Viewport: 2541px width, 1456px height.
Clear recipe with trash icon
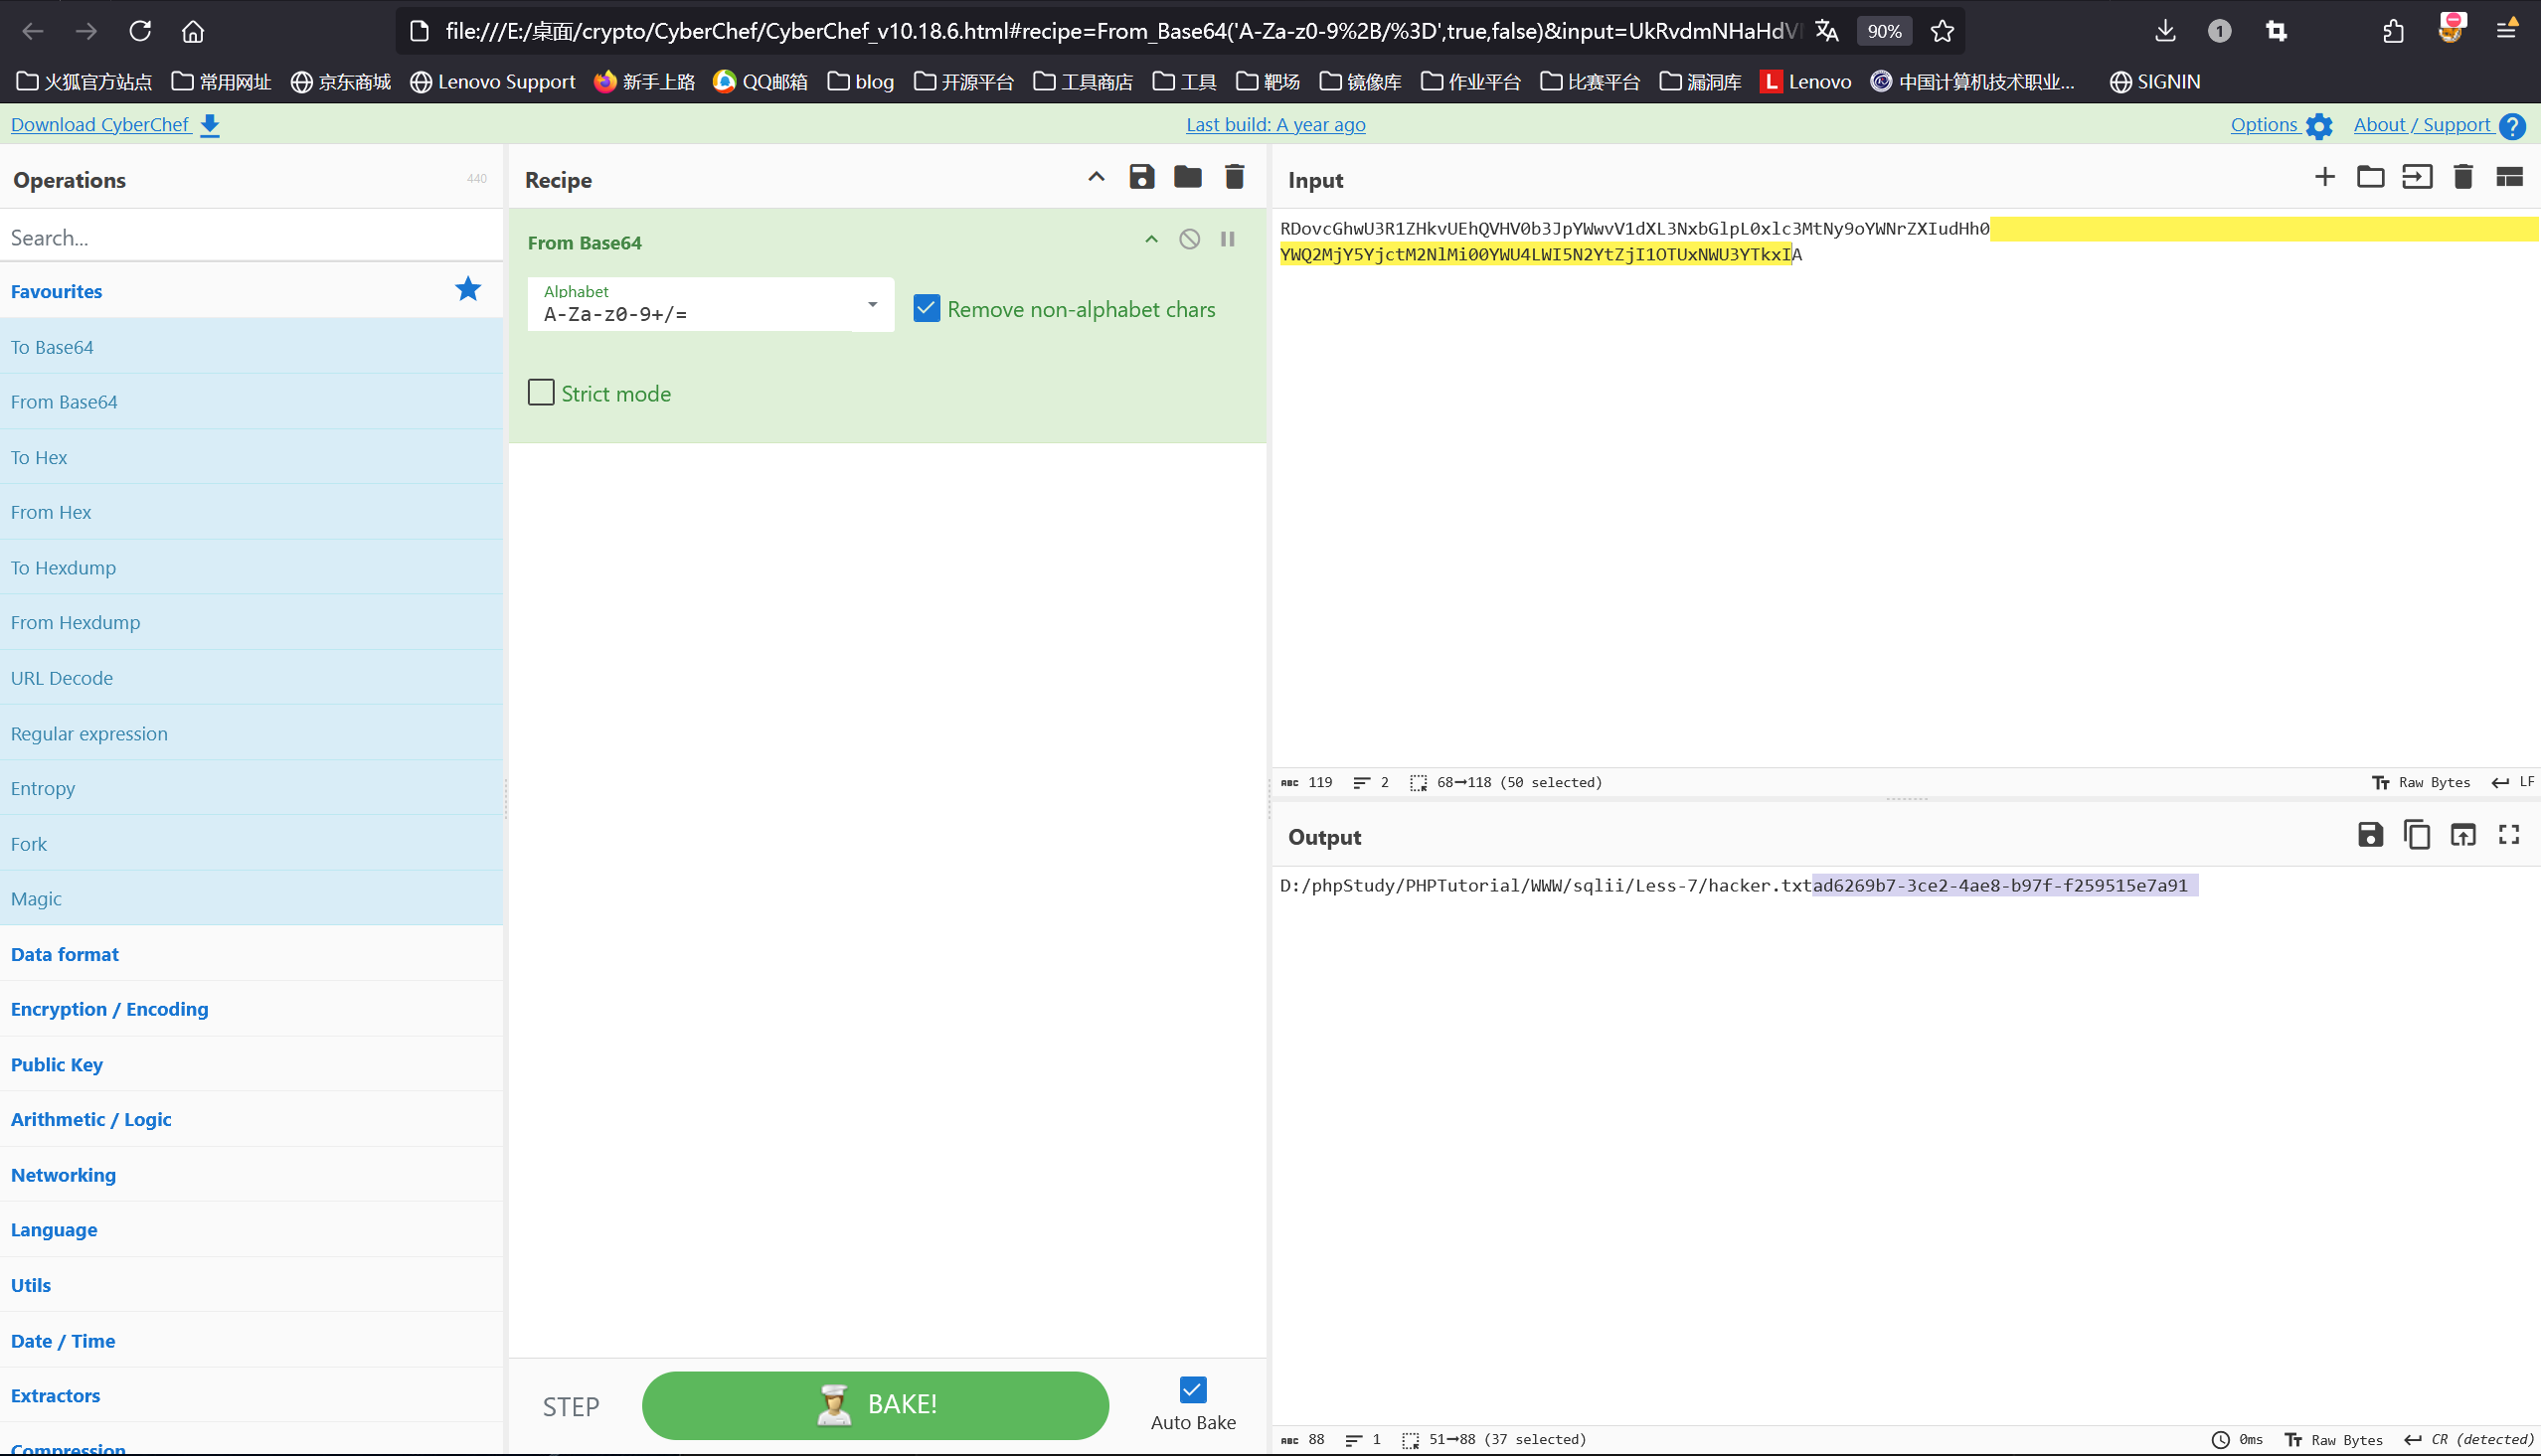(x=1234, y=177)
